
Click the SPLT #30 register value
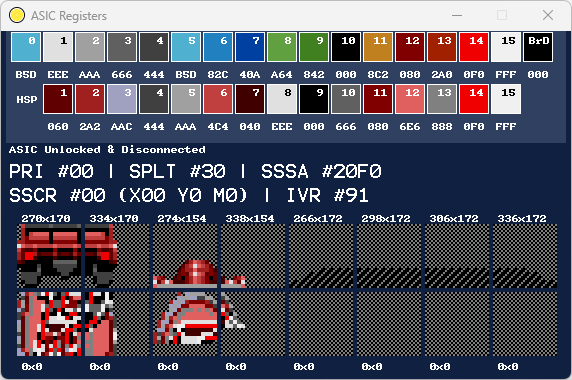177,171
